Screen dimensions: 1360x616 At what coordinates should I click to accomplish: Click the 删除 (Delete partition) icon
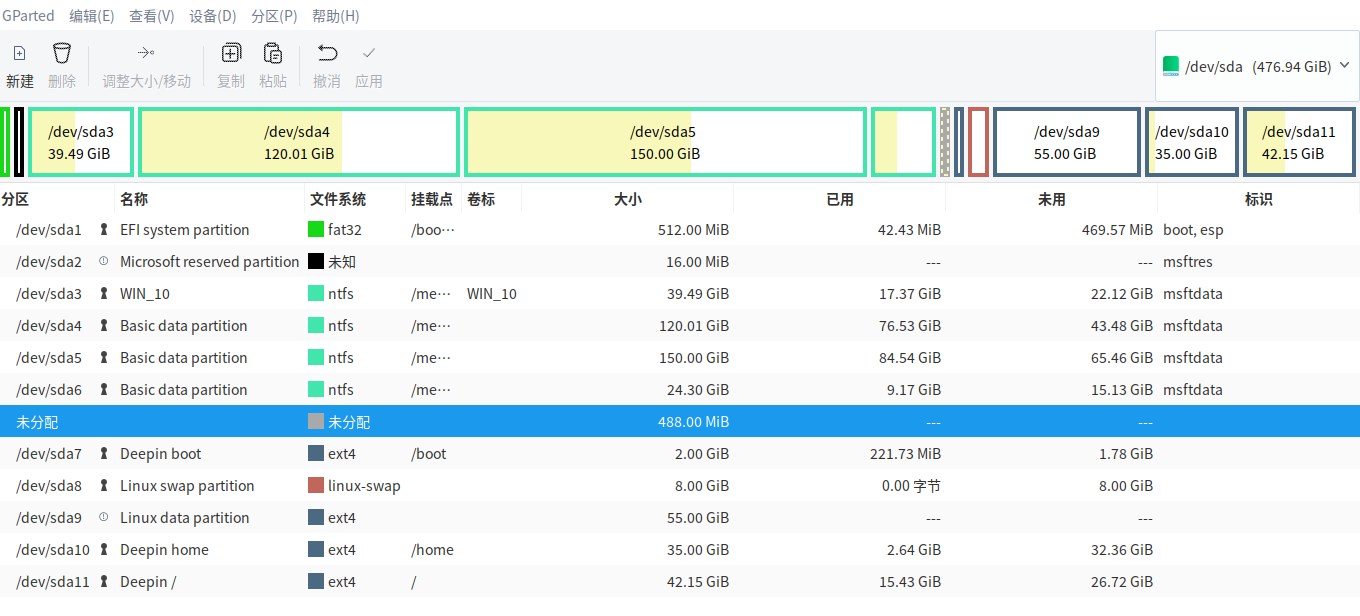(x=61, y=60)
